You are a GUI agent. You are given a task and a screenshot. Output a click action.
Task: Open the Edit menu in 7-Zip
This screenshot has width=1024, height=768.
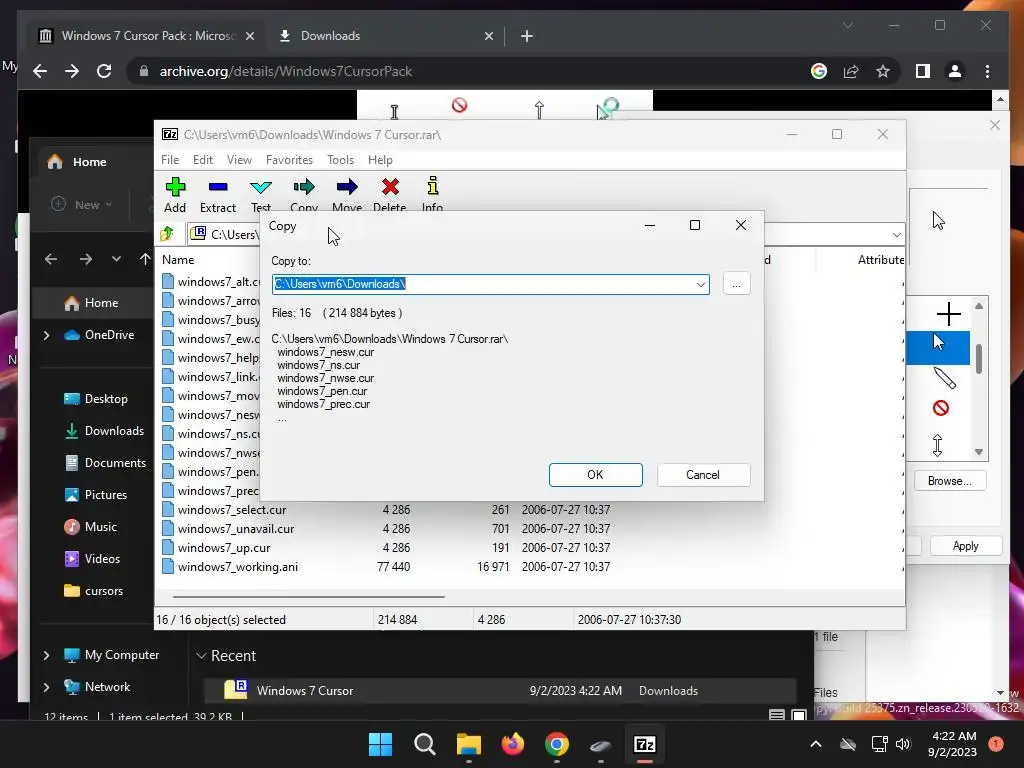[202, 159]
